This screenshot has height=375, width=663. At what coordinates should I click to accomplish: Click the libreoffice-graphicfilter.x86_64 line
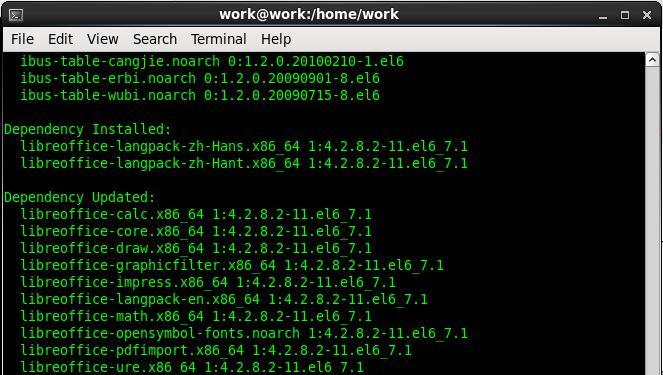[x=232, y=266]
